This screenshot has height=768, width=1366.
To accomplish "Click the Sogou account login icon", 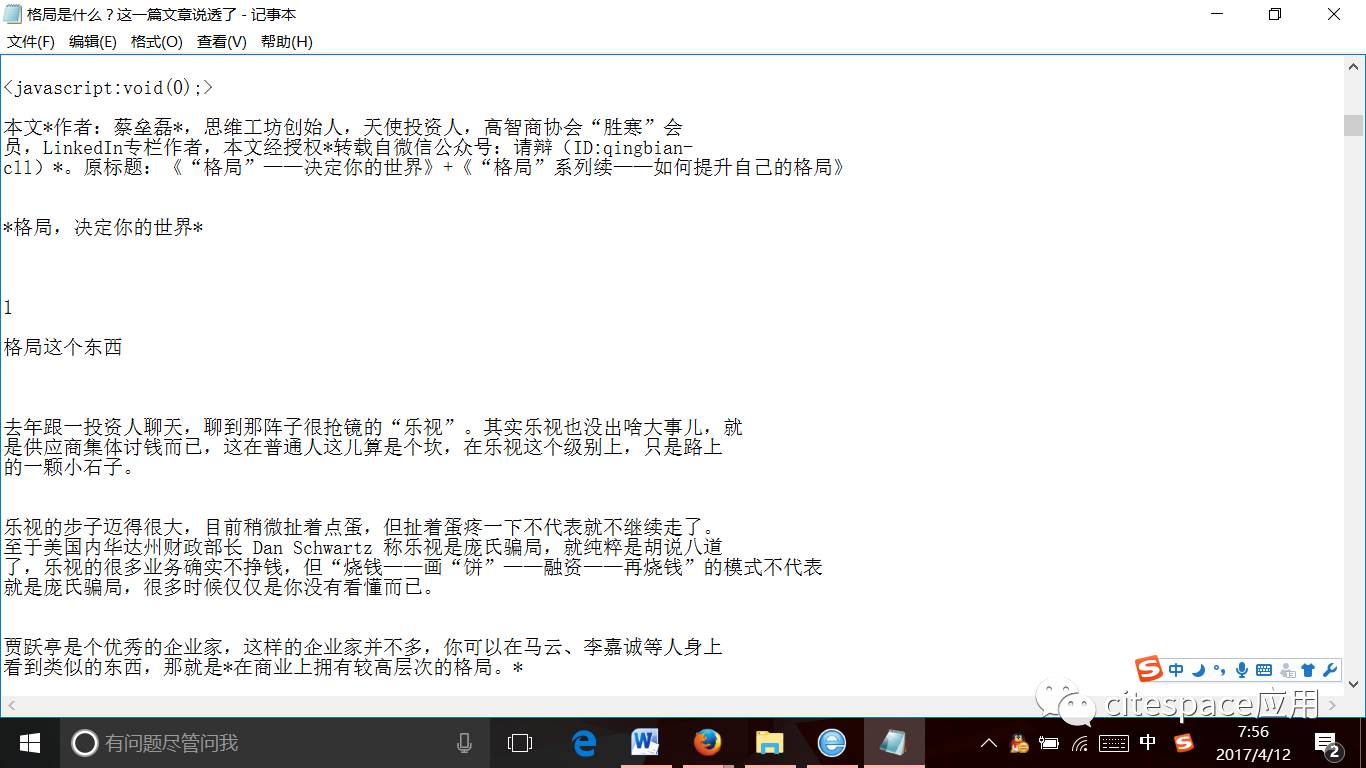I will [x=1287, y=670].
